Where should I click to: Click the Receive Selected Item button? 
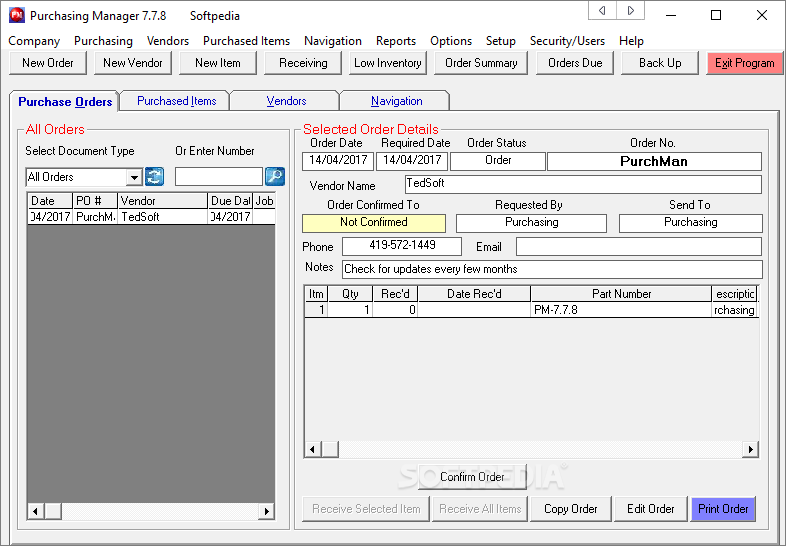point(366,508)
